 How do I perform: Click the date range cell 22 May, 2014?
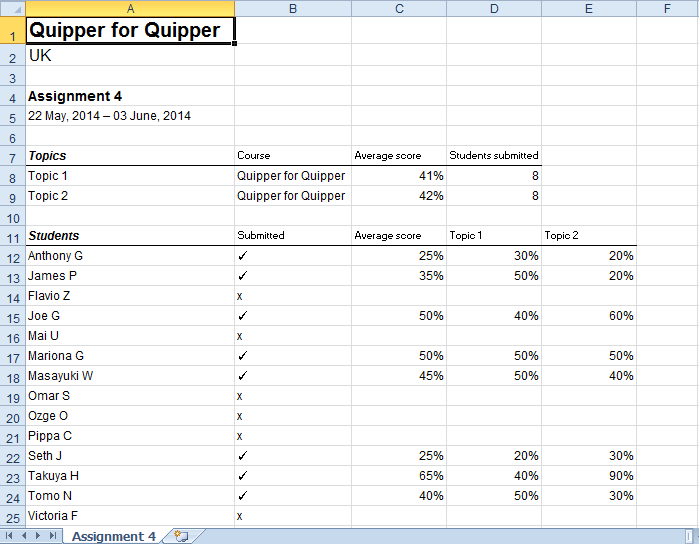[x=130, y=116]
